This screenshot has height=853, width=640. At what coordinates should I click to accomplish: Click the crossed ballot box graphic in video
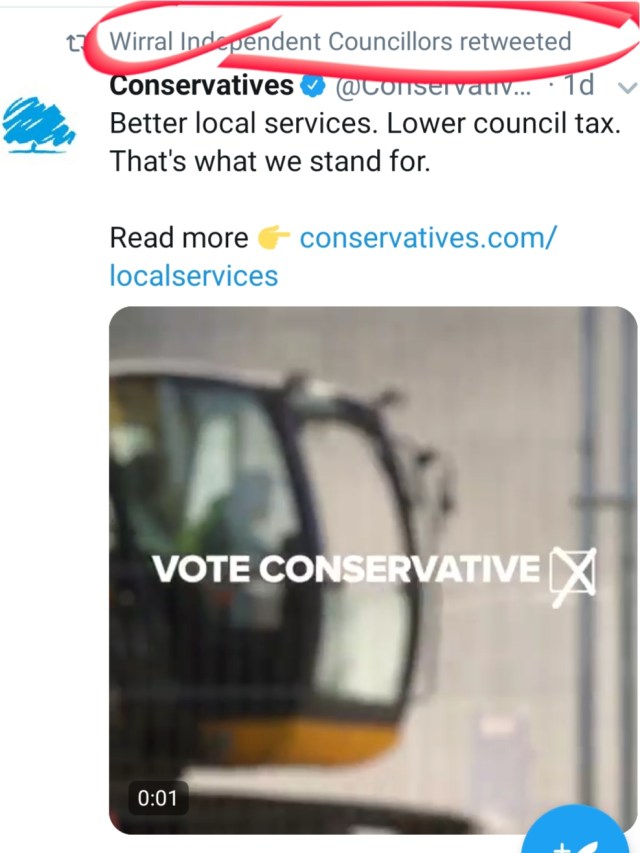(573, 576)
